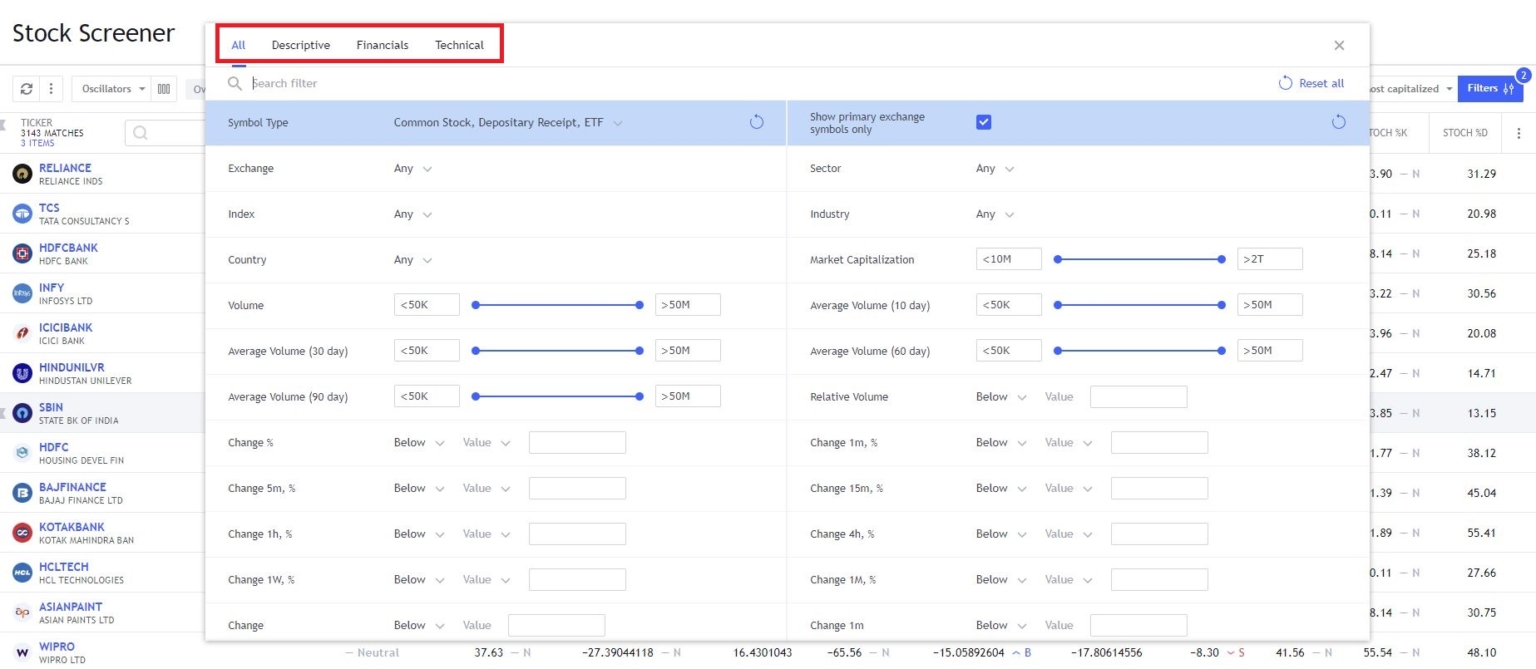
Task: Expand the Exchange Any dropdown
Action: click(413, 169)
